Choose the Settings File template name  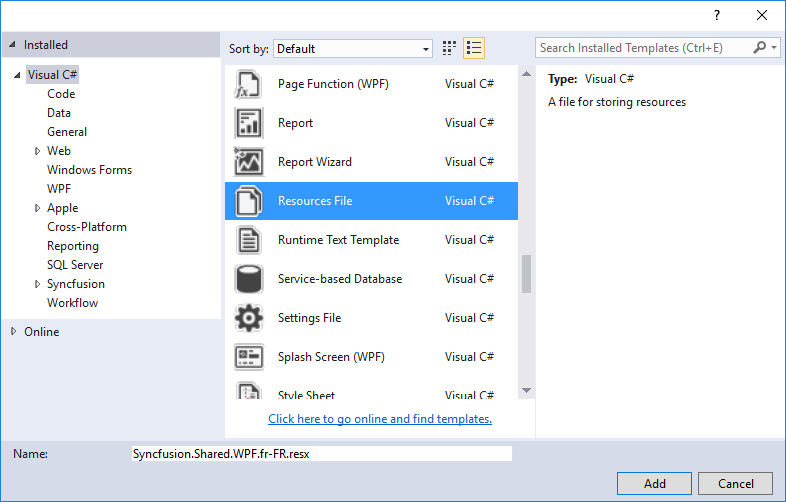point(309,318)
